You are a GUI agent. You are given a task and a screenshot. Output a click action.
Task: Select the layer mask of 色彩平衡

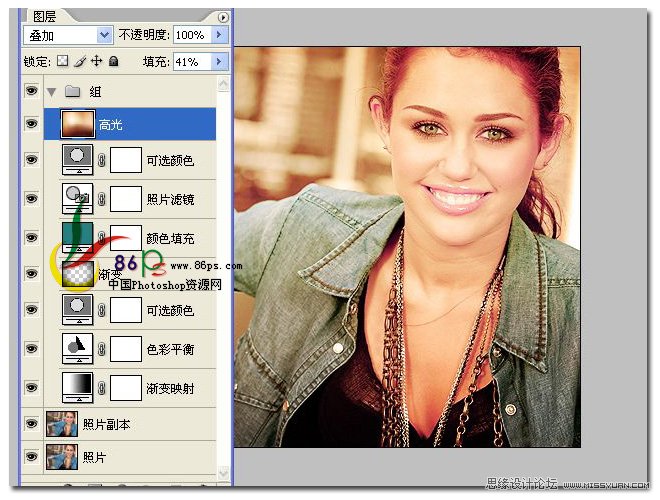(126, 349)
